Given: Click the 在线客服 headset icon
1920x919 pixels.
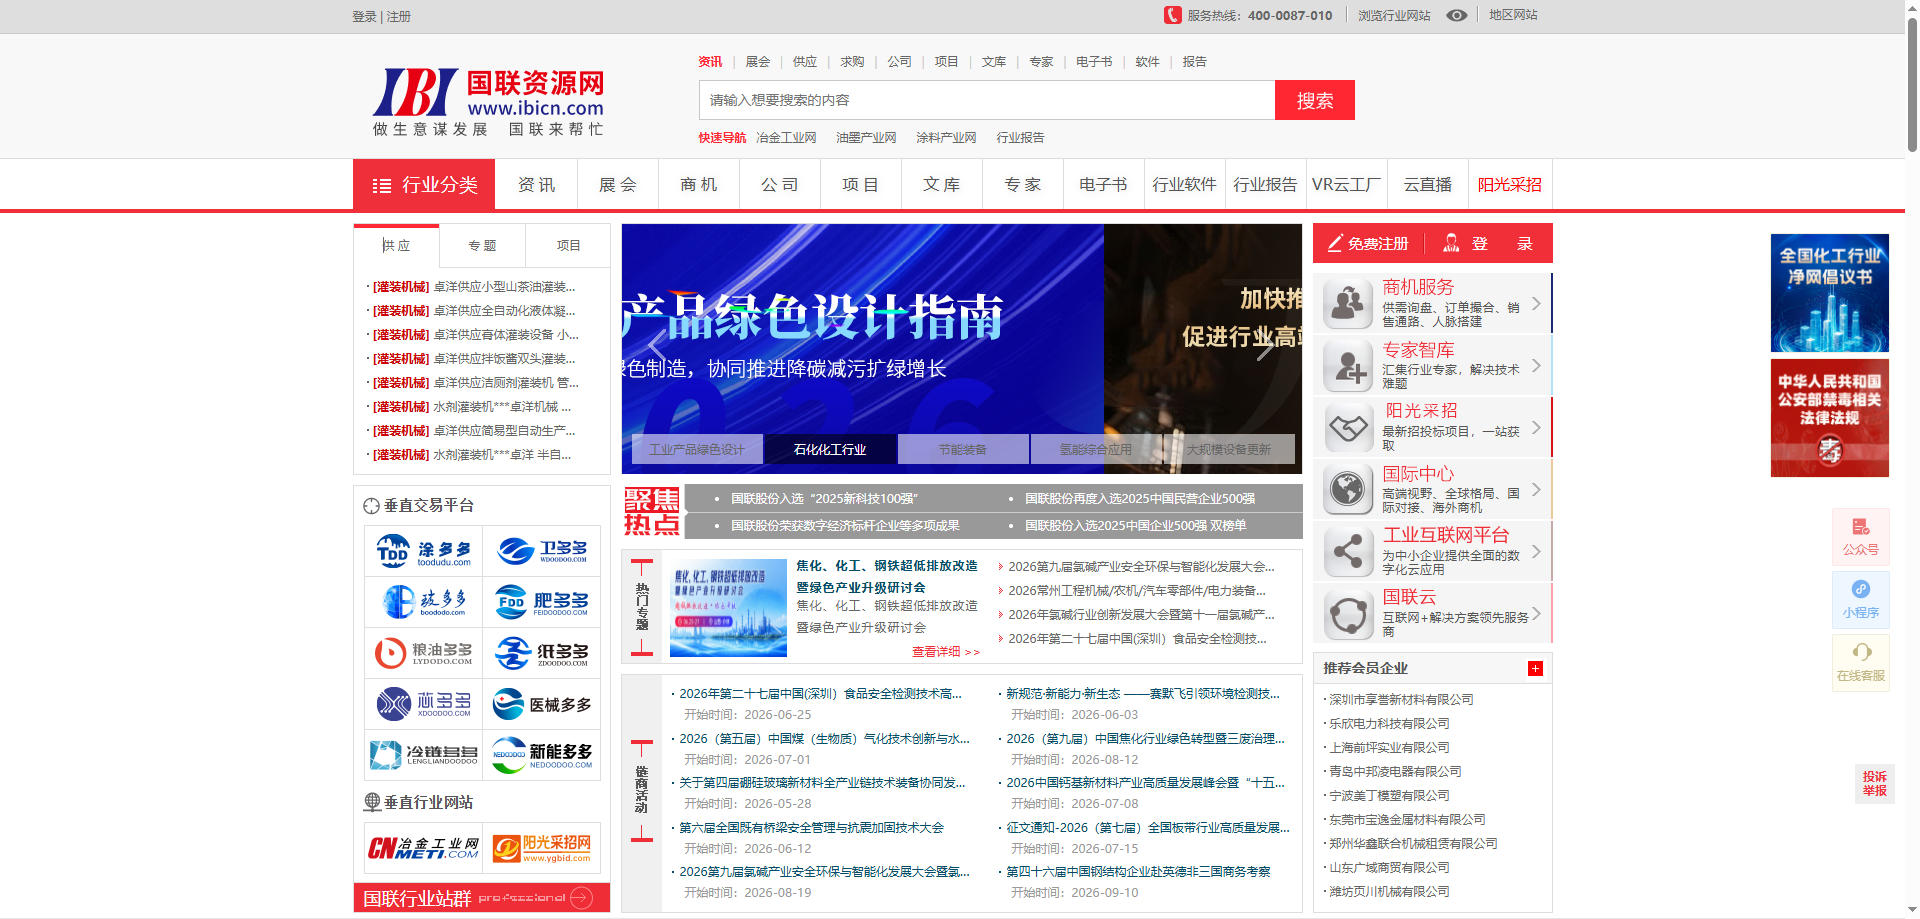Looking at the screenshot, I should click(1860, 663).
